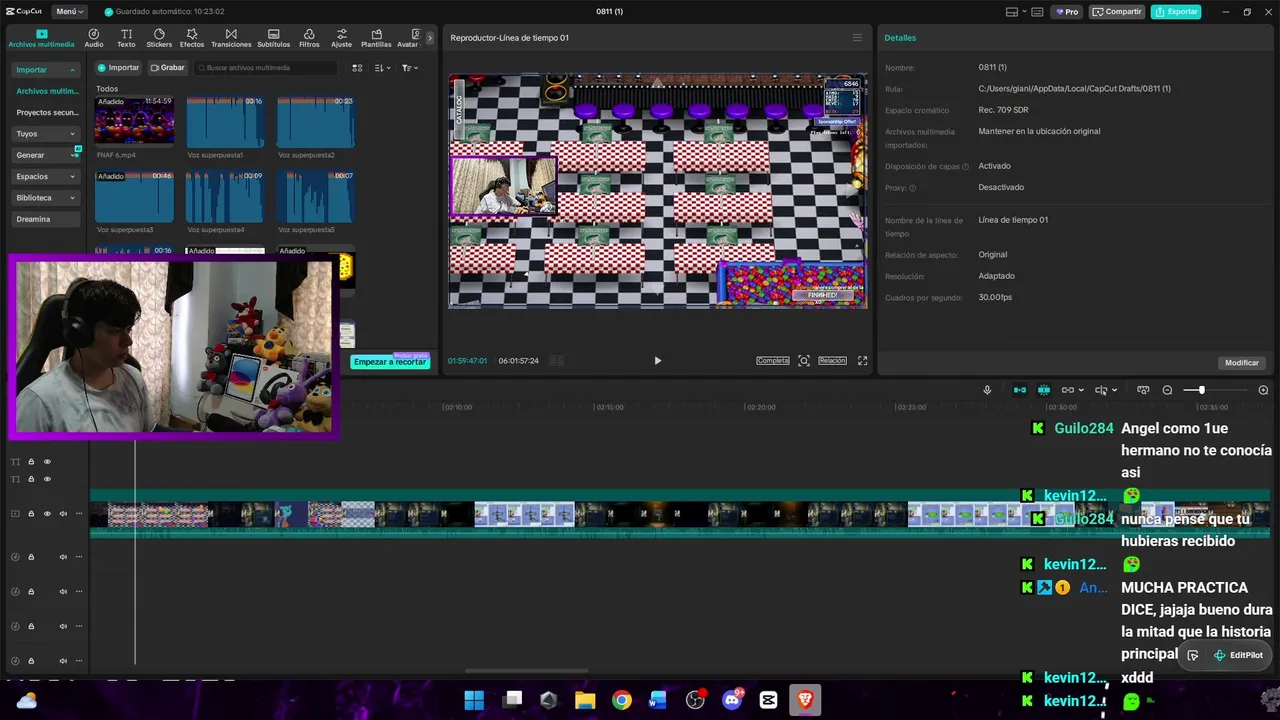This screenshot has height=720, width=1280.
Task: Click the Grabar button
Action: tap(168, 68)
